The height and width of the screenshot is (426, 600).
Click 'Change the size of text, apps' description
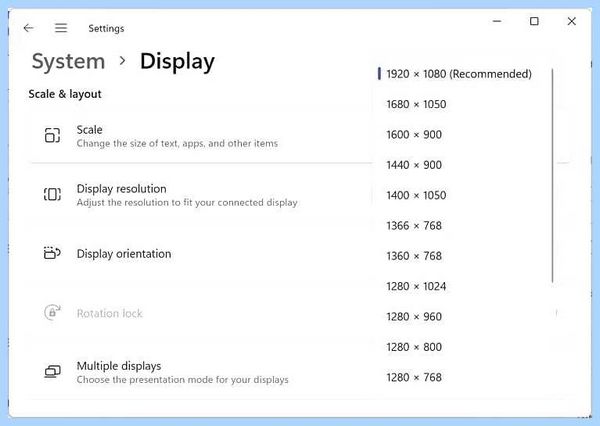point(177,144)
